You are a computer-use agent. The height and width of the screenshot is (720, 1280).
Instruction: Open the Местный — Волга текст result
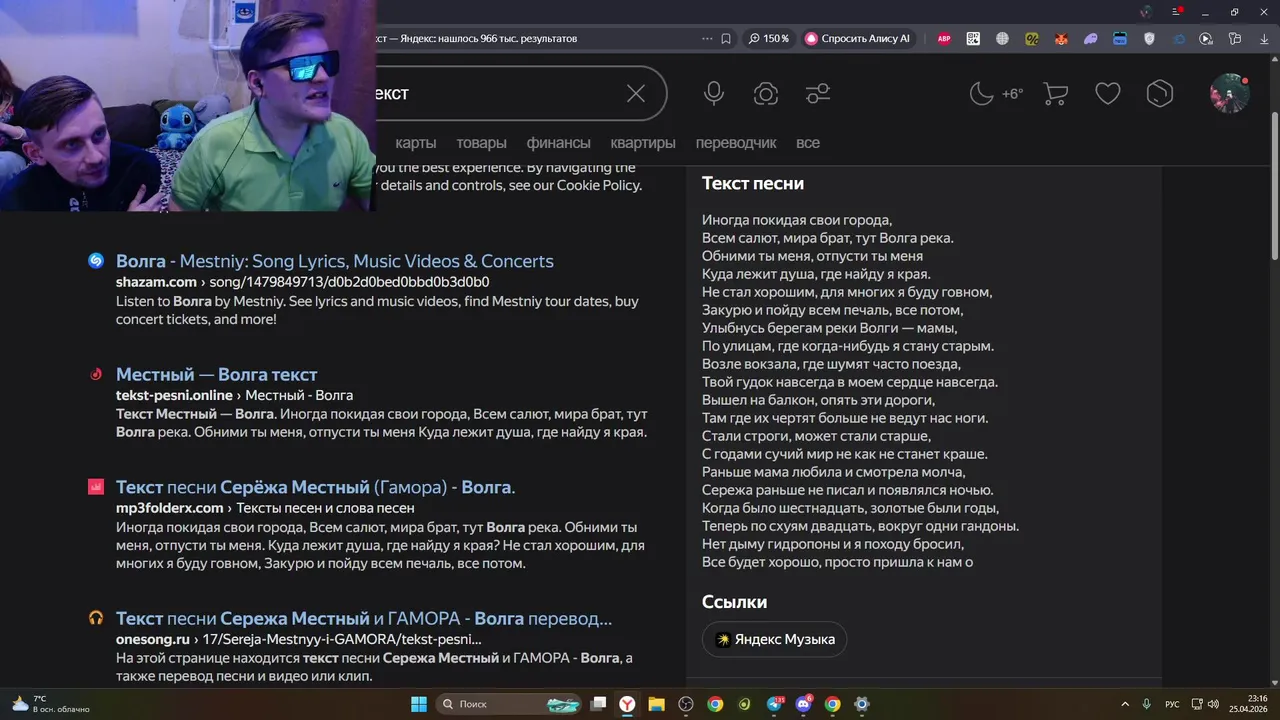[x=216, y=375]
